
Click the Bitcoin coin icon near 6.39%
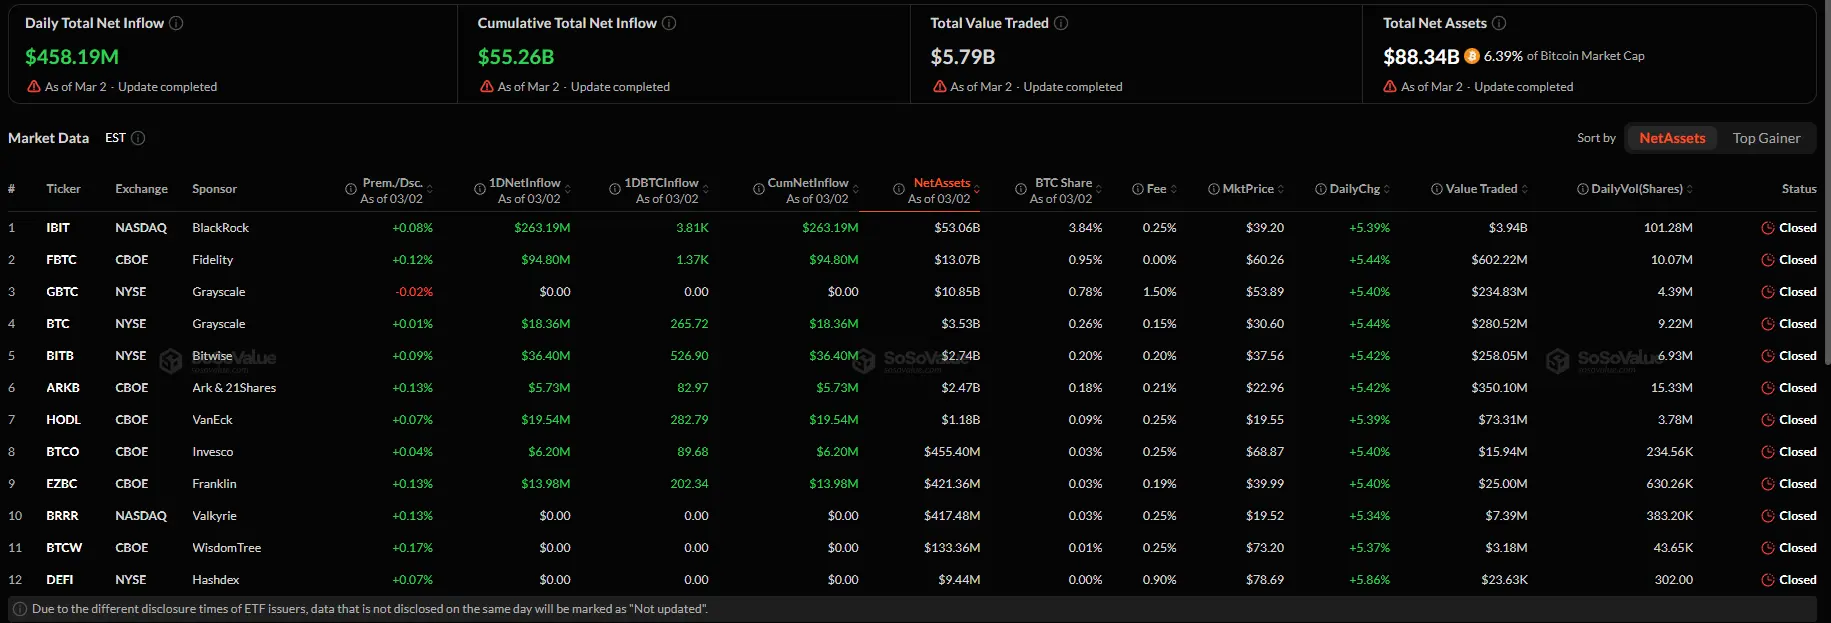[1472, 56]
